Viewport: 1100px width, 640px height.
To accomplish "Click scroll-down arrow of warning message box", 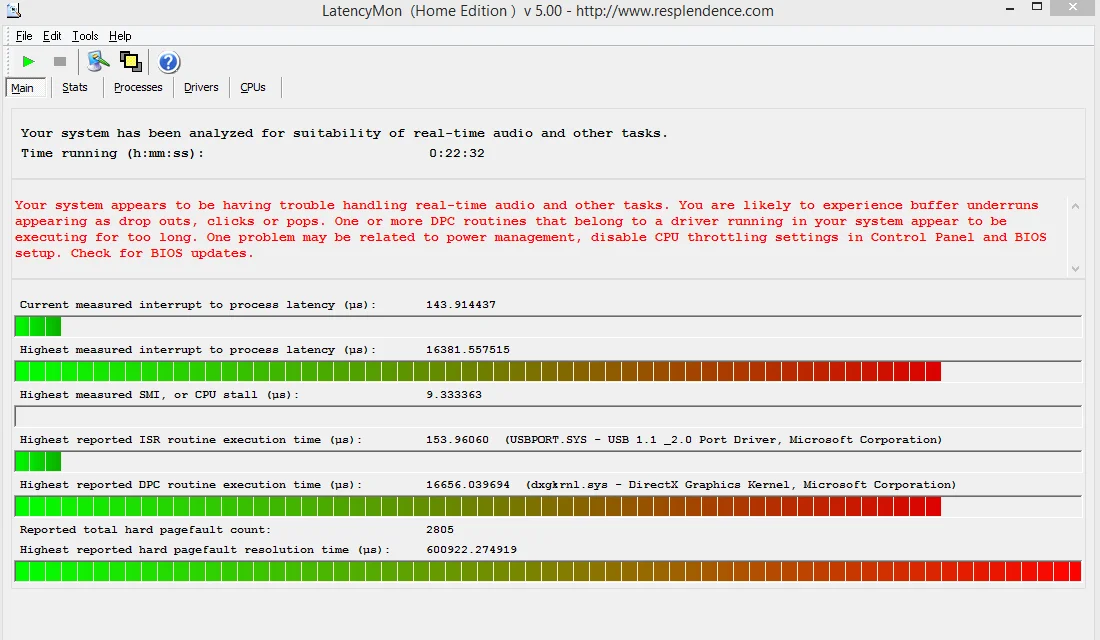I will 1075,269.
